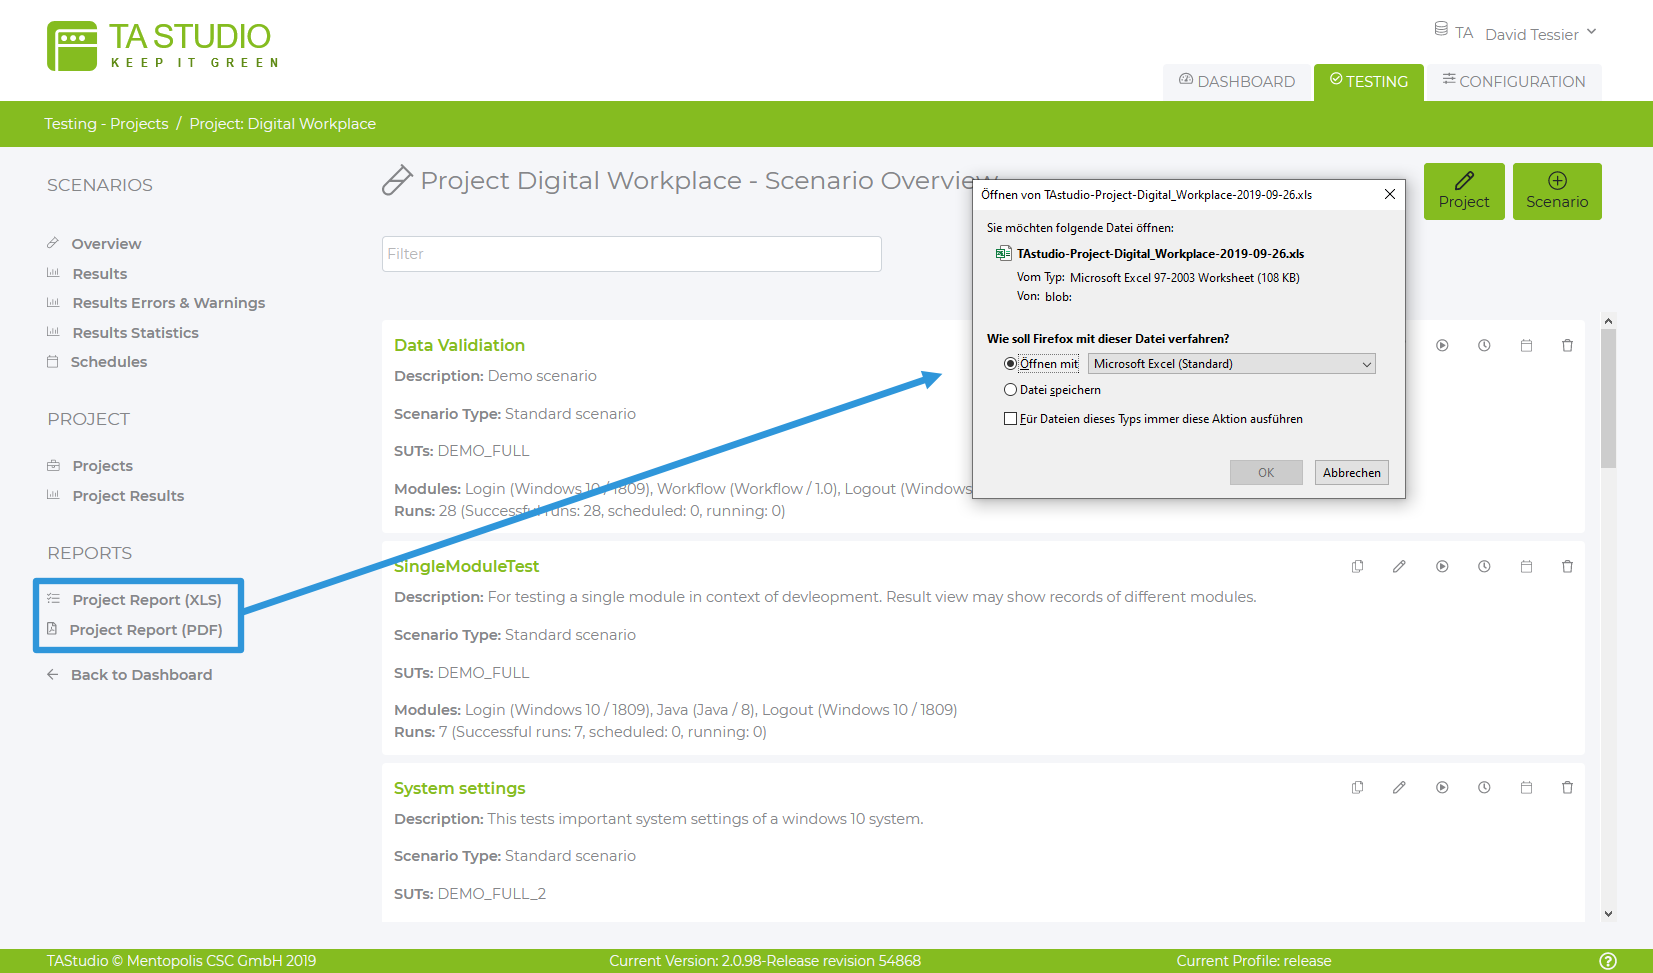
Task: Select the 'Öffnen mit' radio button
Action: (x=1010, y=364)
